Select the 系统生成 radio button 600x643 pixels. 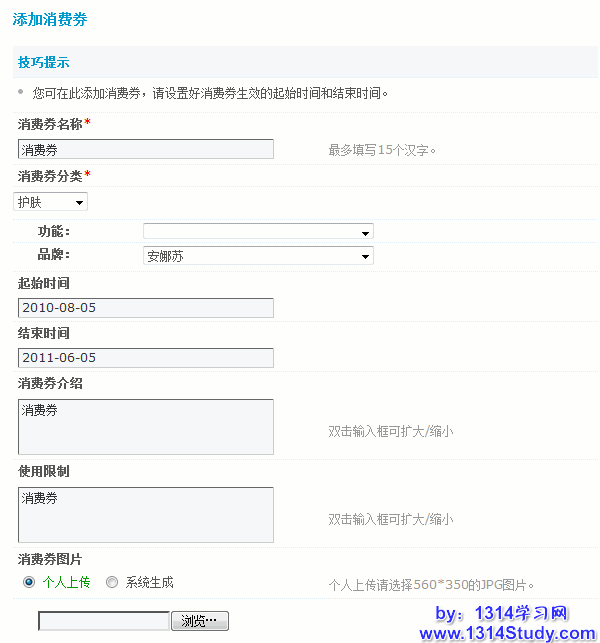[112, 582]
